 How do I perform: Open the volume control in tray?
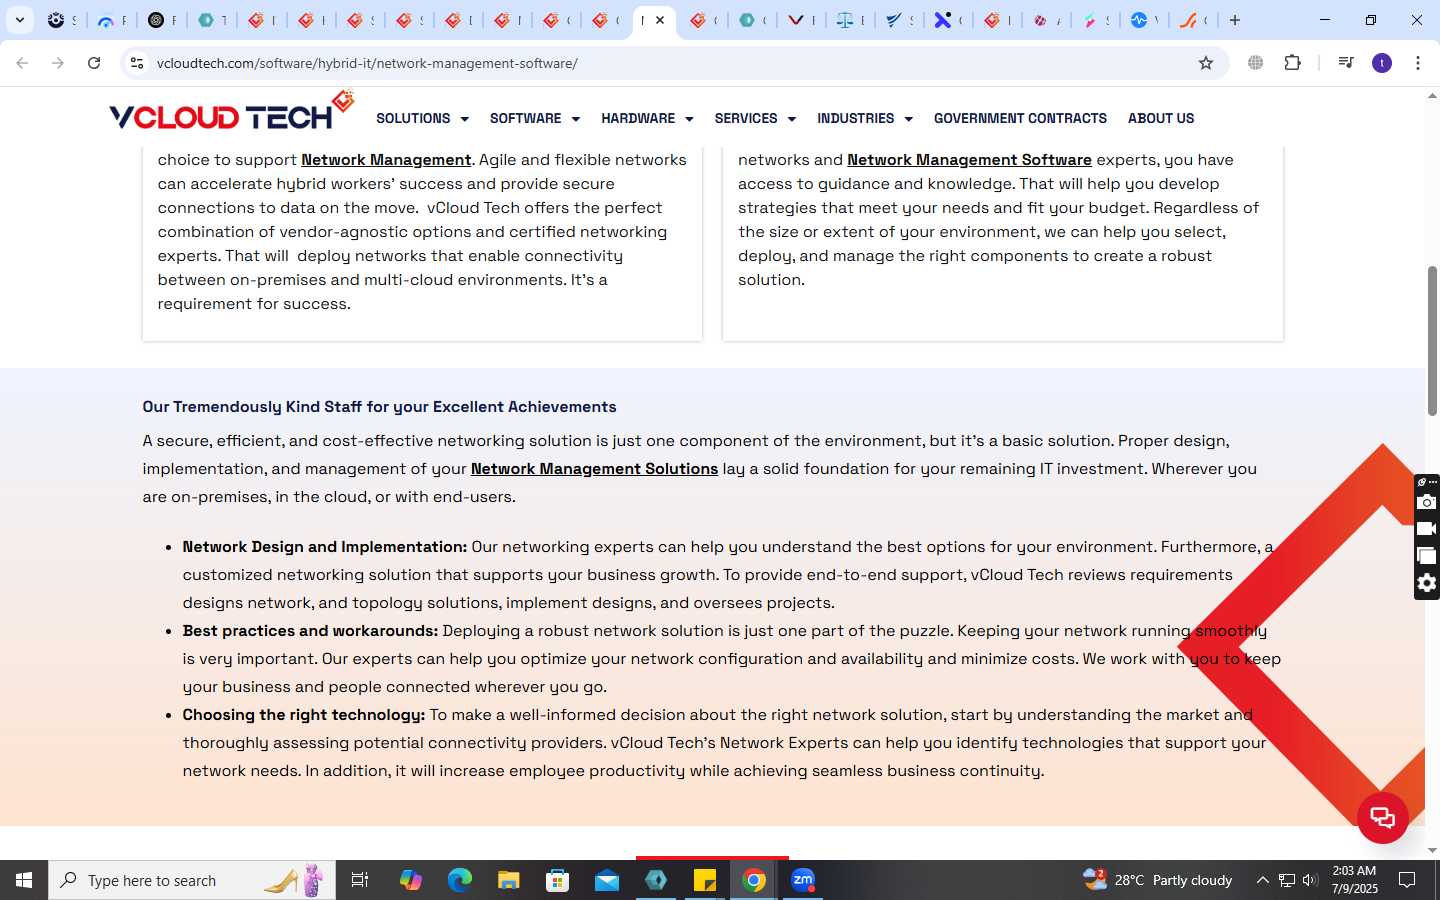[1310, 880]
